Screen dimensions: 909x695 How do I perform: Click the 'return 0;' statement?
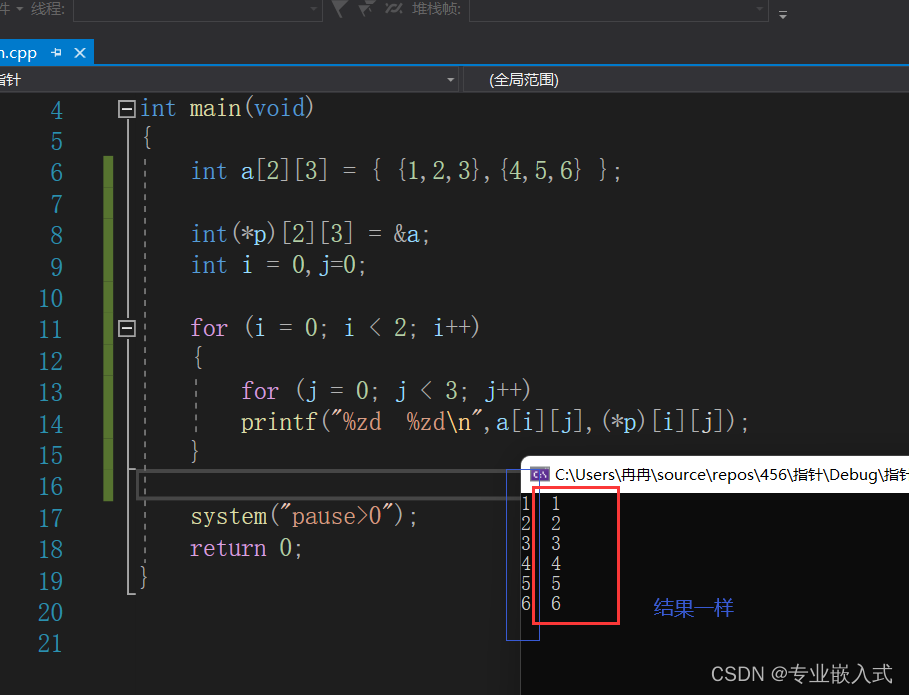pos(246,547)
